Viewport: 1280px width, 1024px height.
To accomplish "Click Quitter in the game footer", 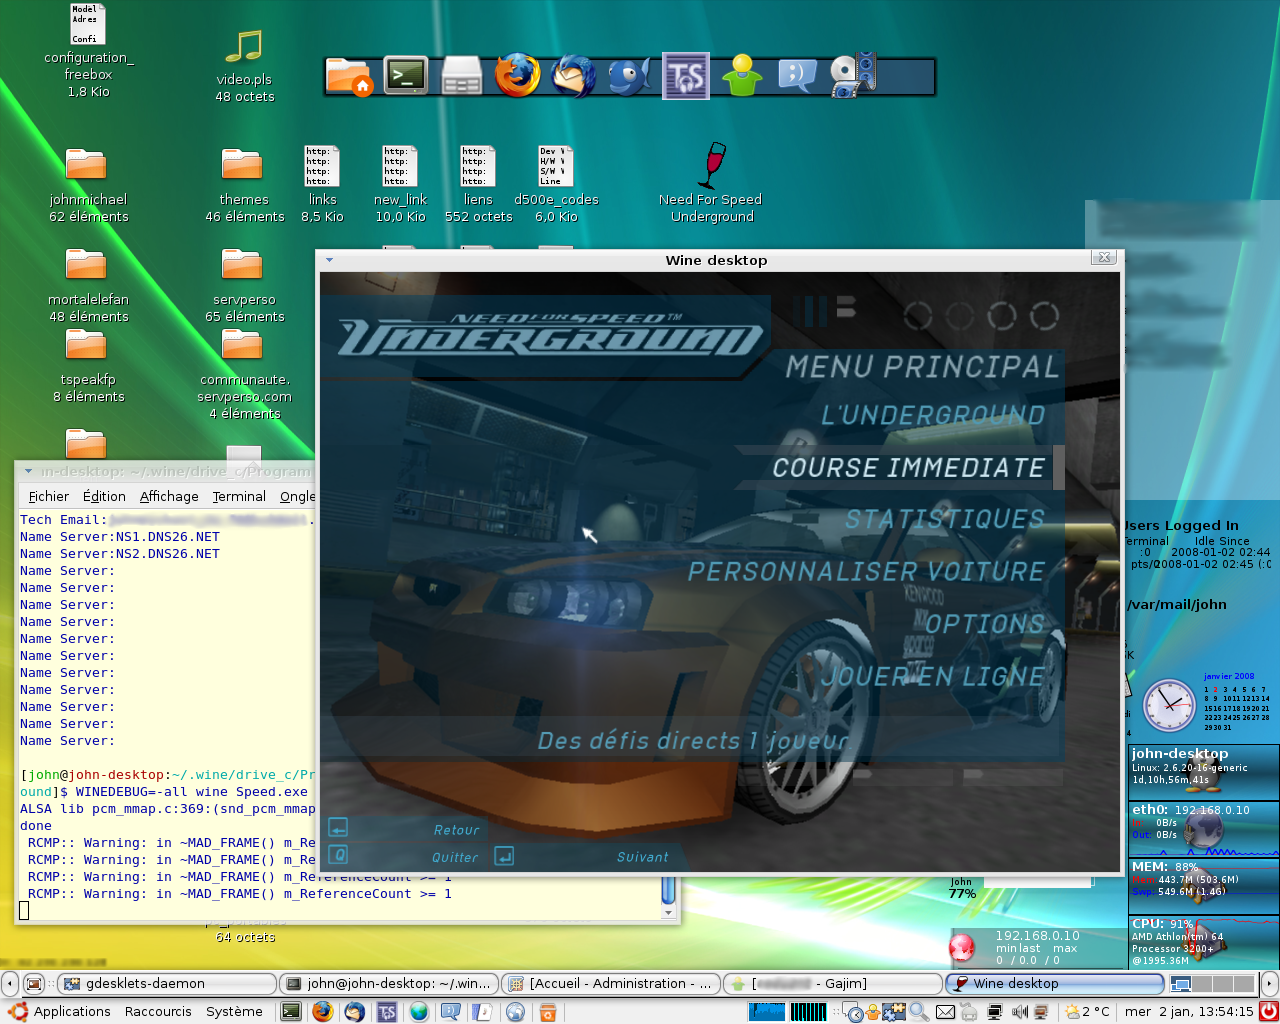I will tap(455, 857).
